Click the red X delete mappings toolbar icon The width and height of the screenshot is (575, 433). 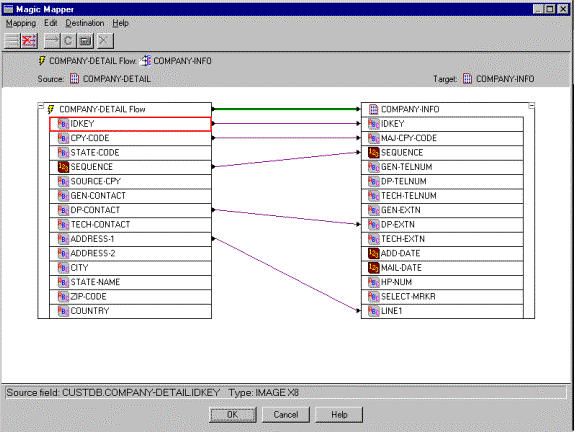click(29, 40)
